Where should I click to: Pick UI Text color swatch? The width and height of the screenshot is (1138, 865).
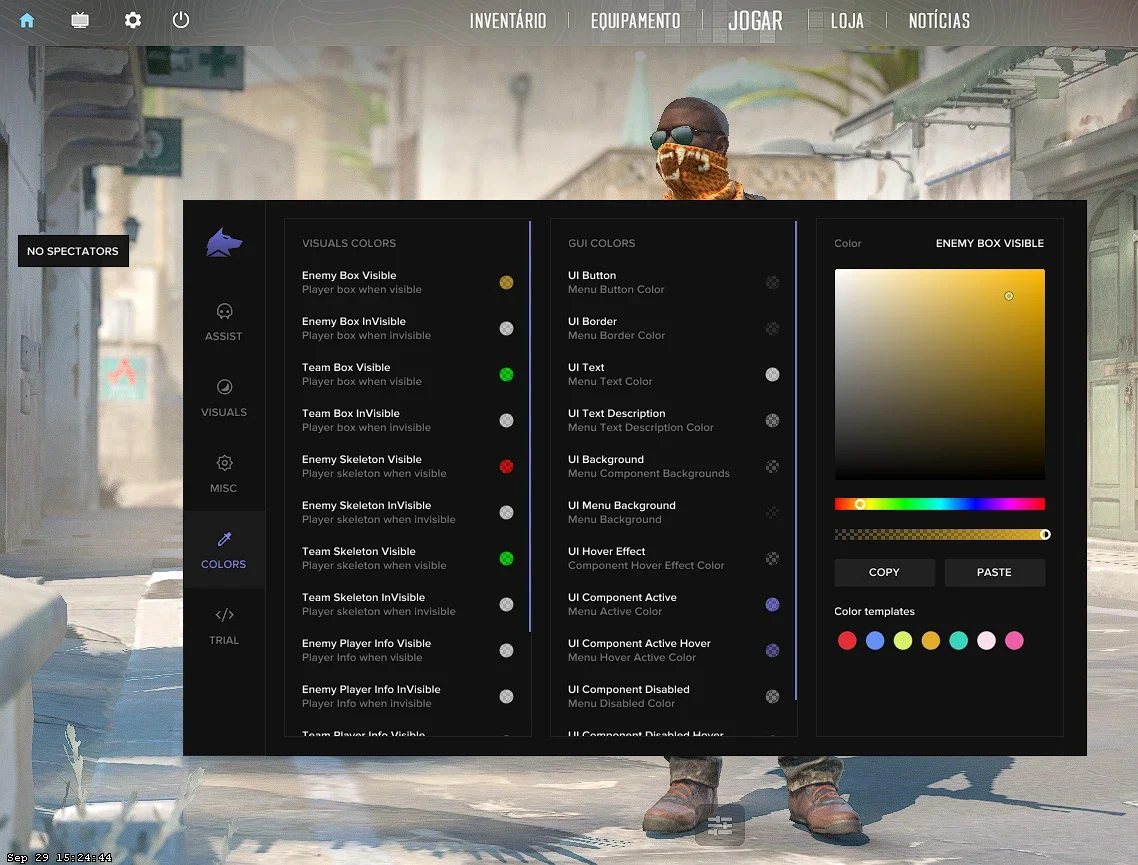tap(772, 374)
